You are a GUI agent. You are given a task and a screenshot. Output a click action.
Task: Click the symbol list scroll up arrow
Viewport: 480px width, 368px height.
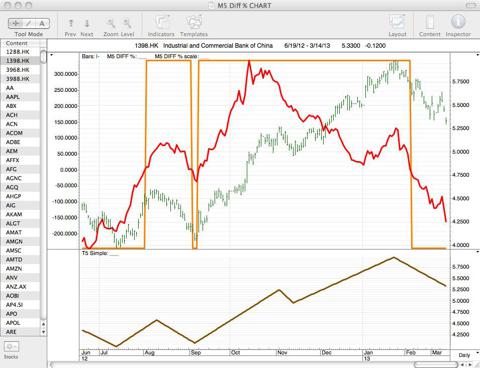coord(43,324)
